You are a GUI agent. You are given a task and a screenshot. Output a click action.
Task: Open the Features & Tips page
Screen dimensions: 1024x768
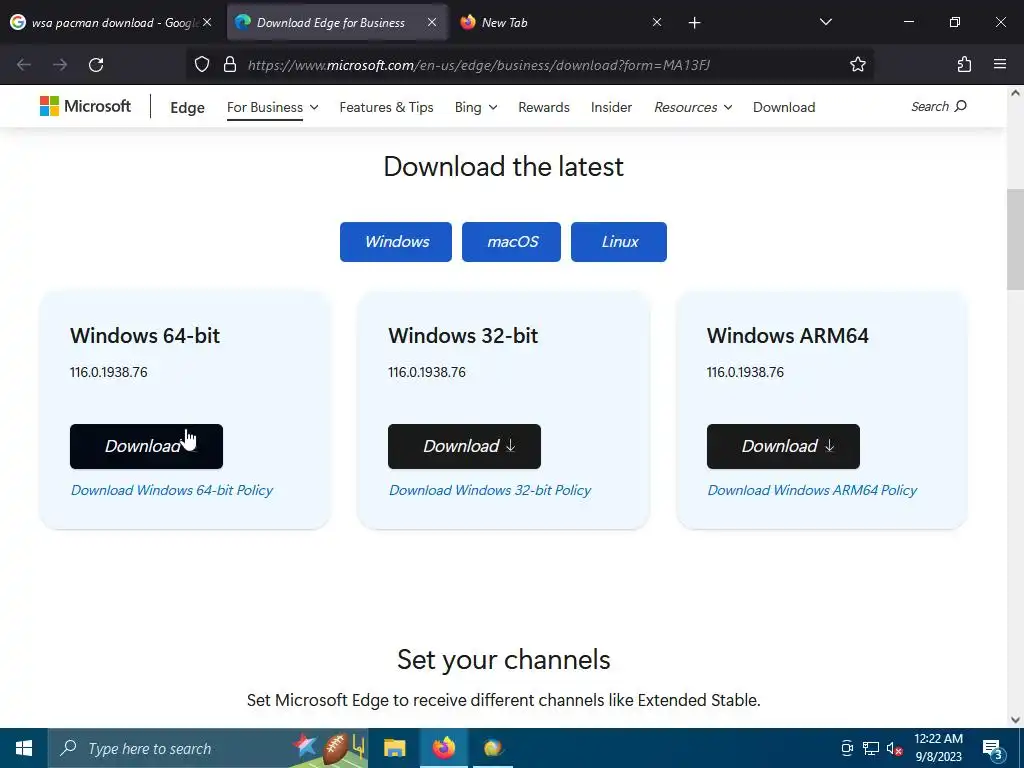386,107
